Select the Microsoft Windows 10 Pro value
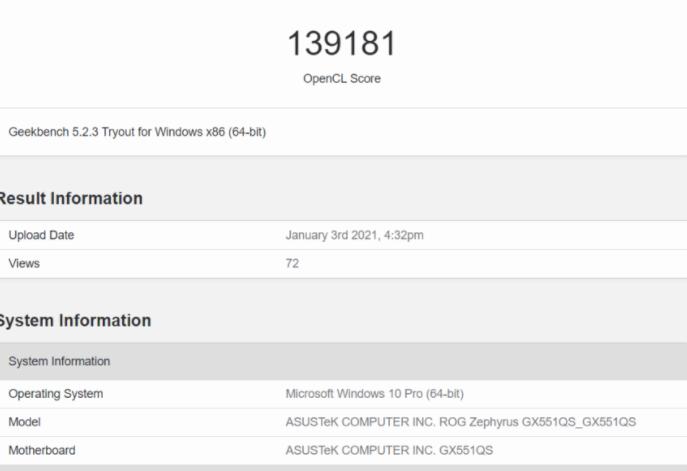 374,394
